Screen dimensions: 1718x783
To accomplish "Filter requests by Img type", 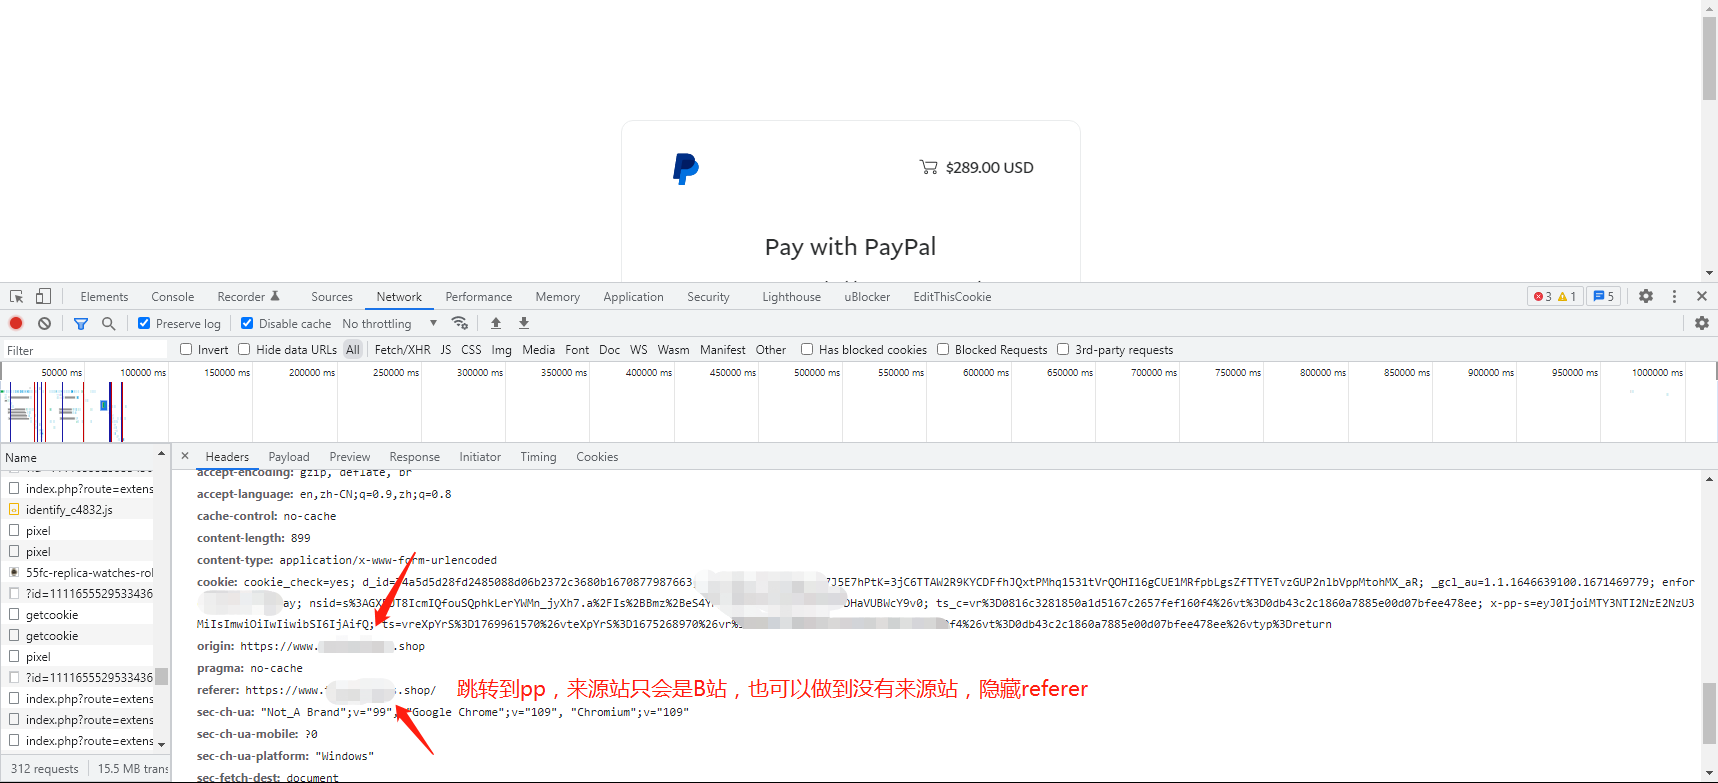I will 501,350.
